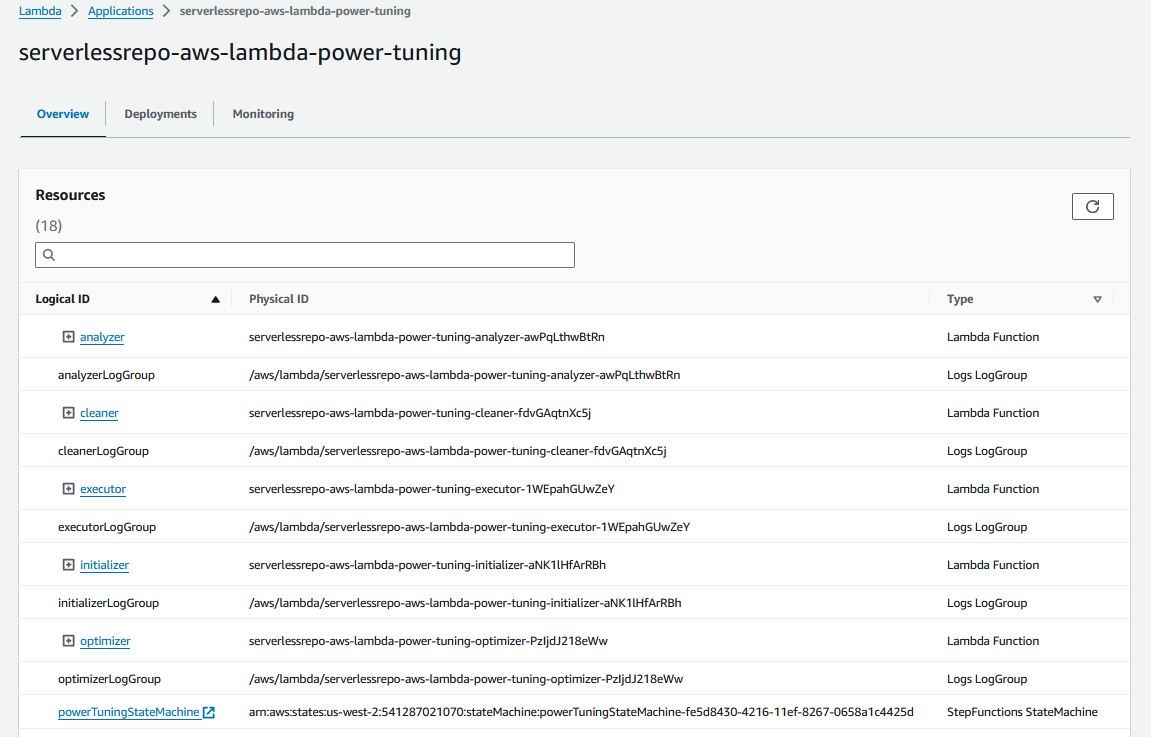Open the executor function link
The width and height of the screenshot is (1151, 737).
pyautogui.click(x=103, y=489)
